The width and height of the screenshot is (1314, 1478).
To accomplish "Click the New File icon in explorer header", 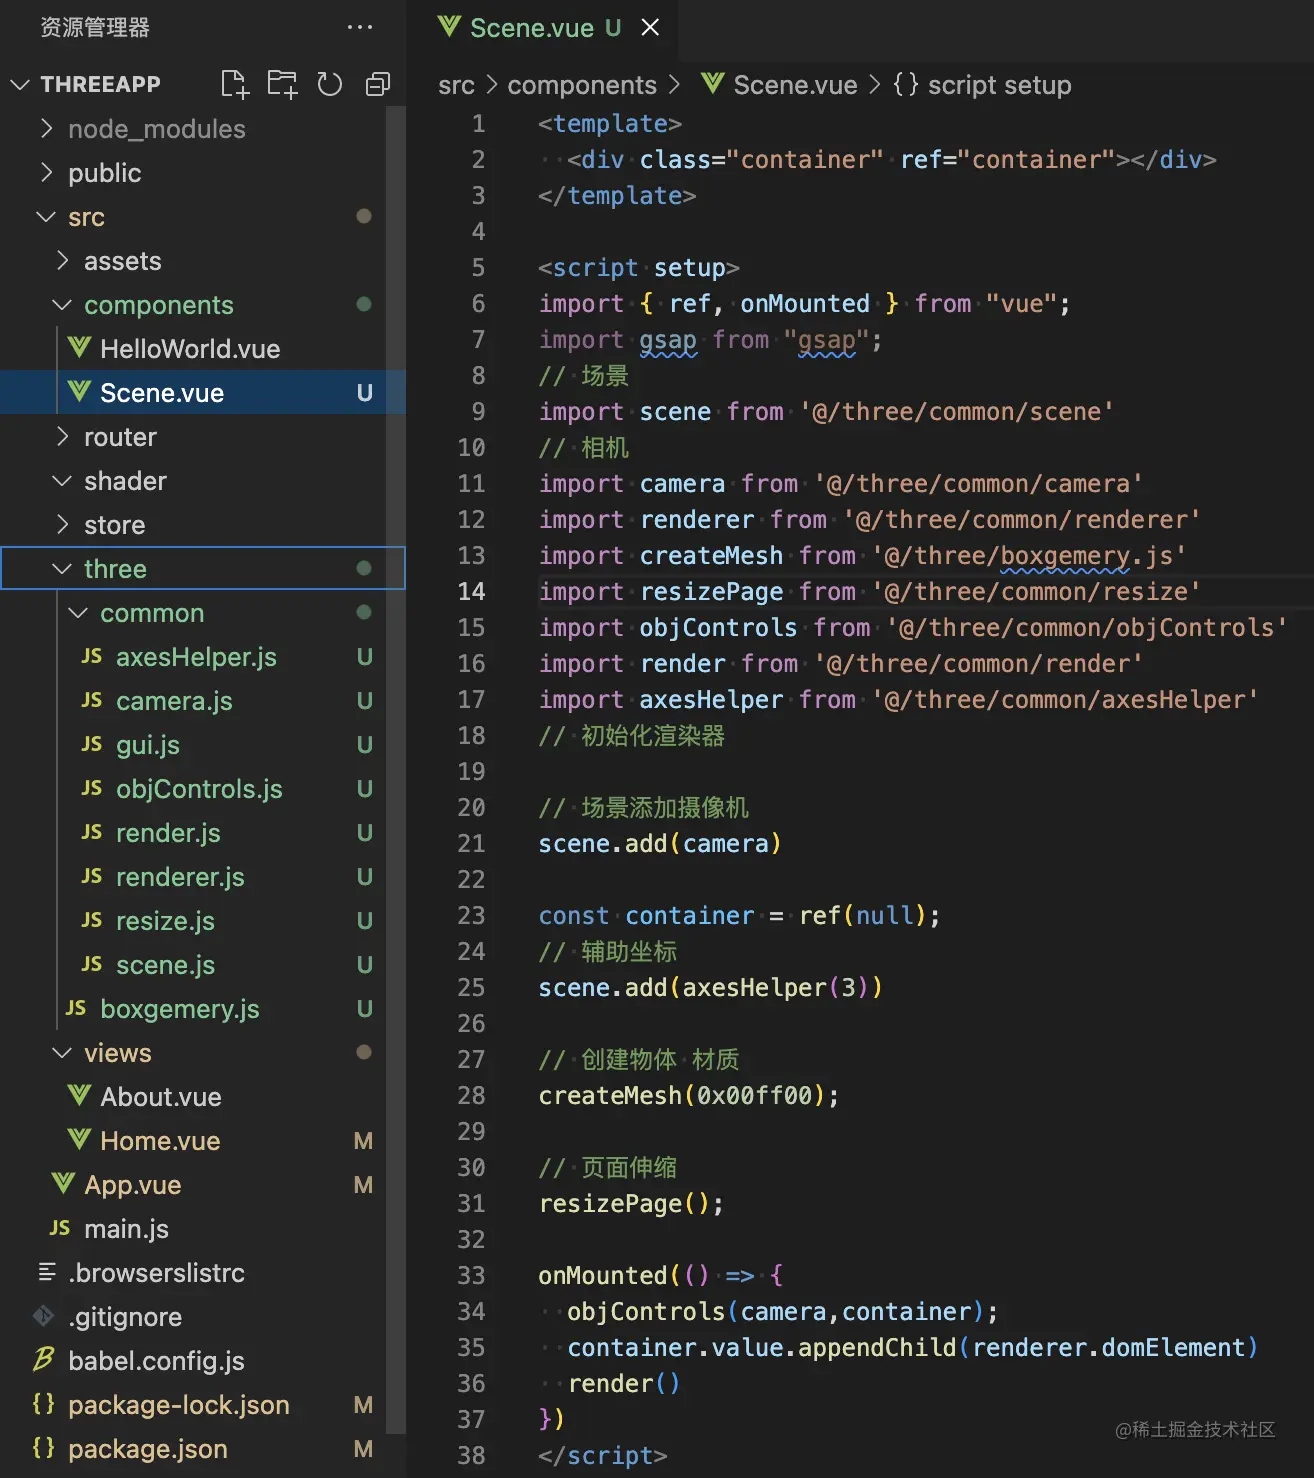I will 235,84.
